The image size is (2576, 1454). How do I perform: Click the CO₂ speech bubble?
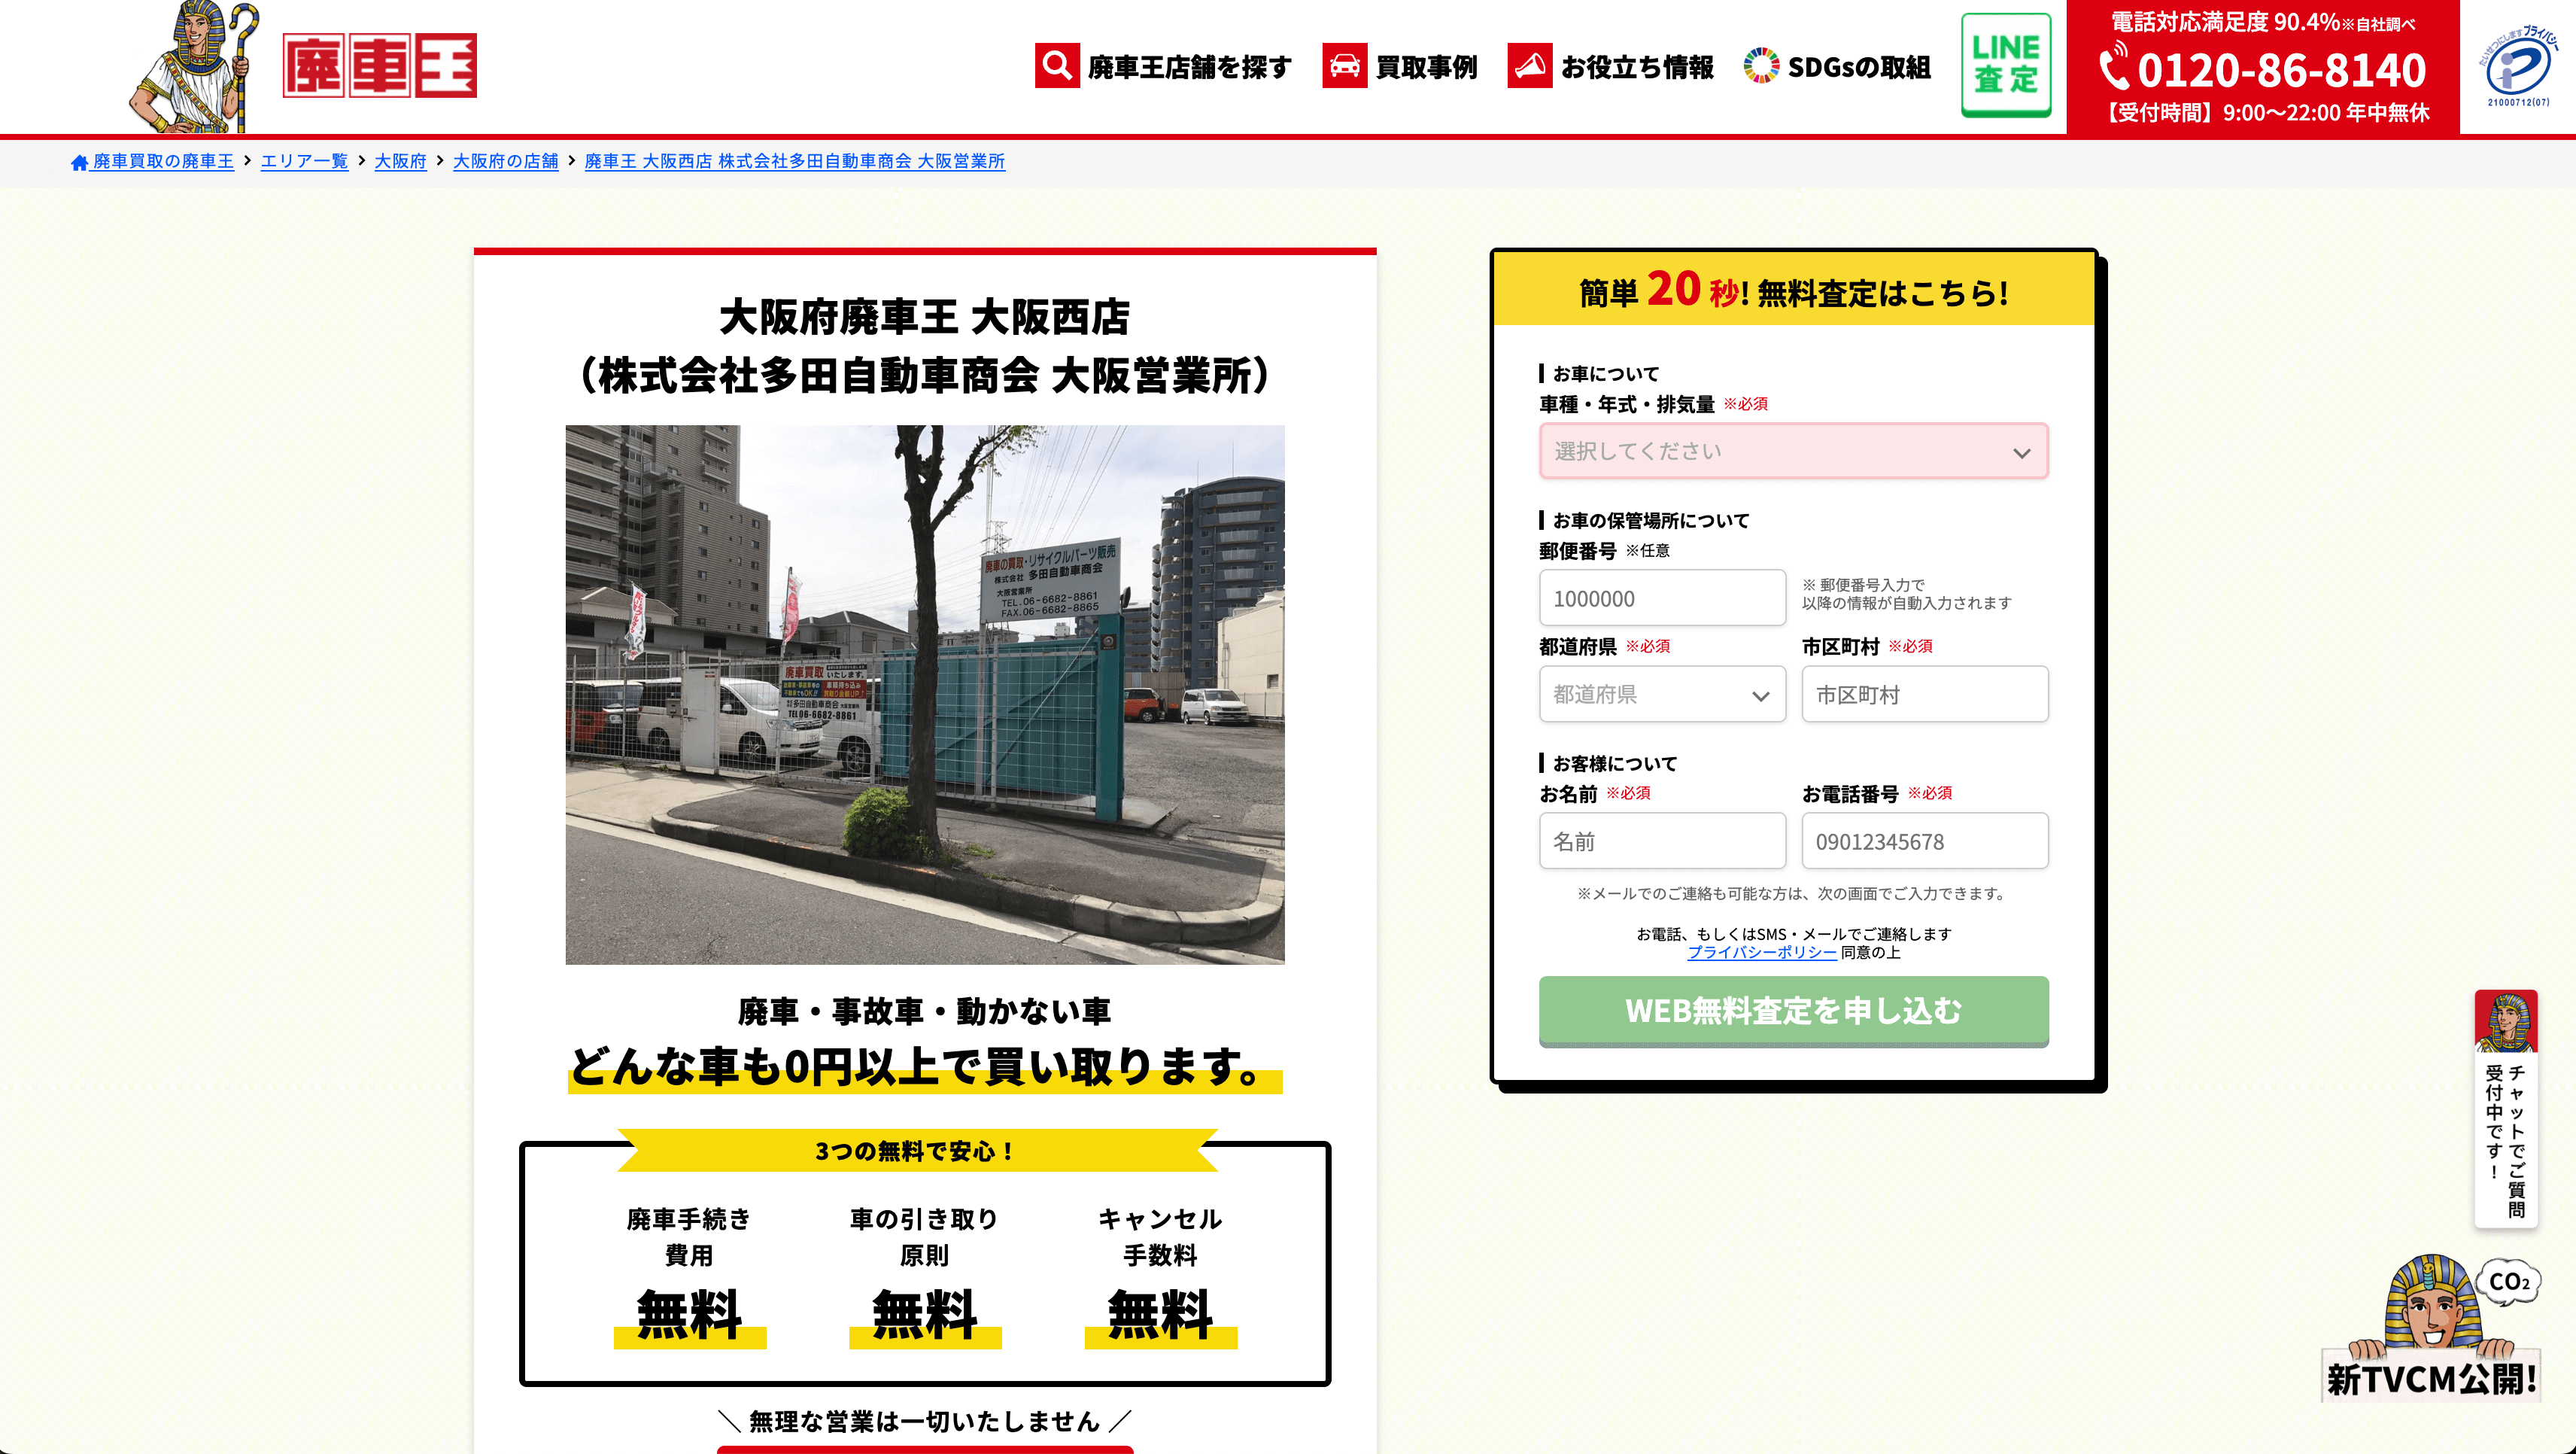[x=2508, y=1282]
